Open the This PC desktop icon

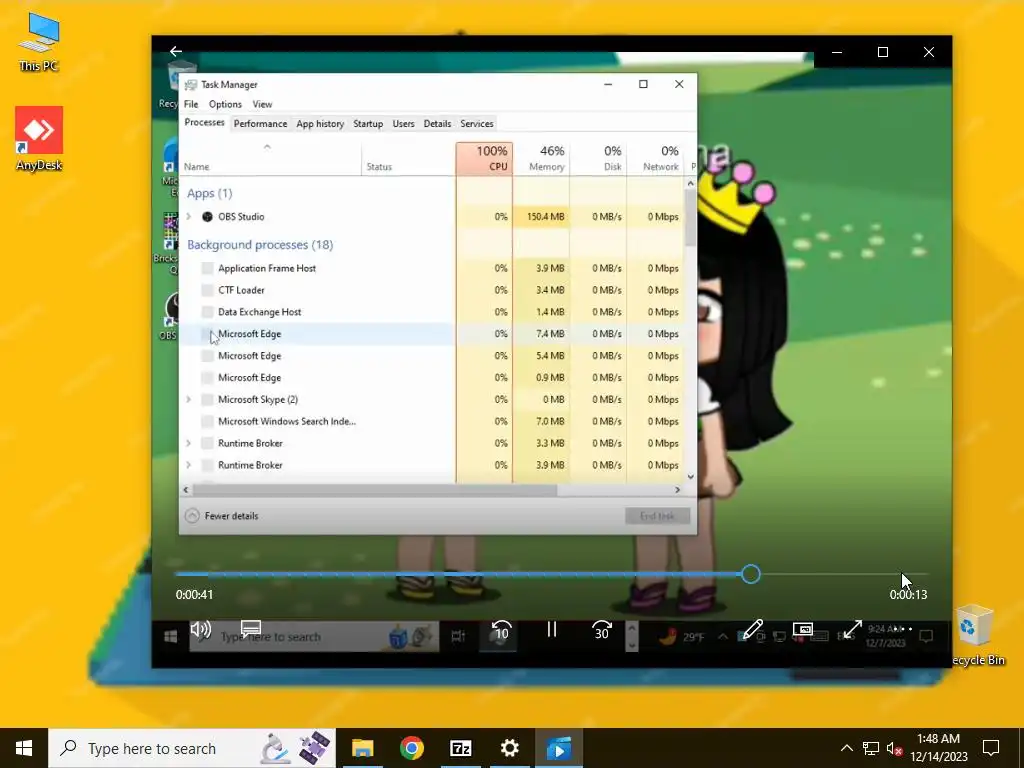tap(39, 42)
